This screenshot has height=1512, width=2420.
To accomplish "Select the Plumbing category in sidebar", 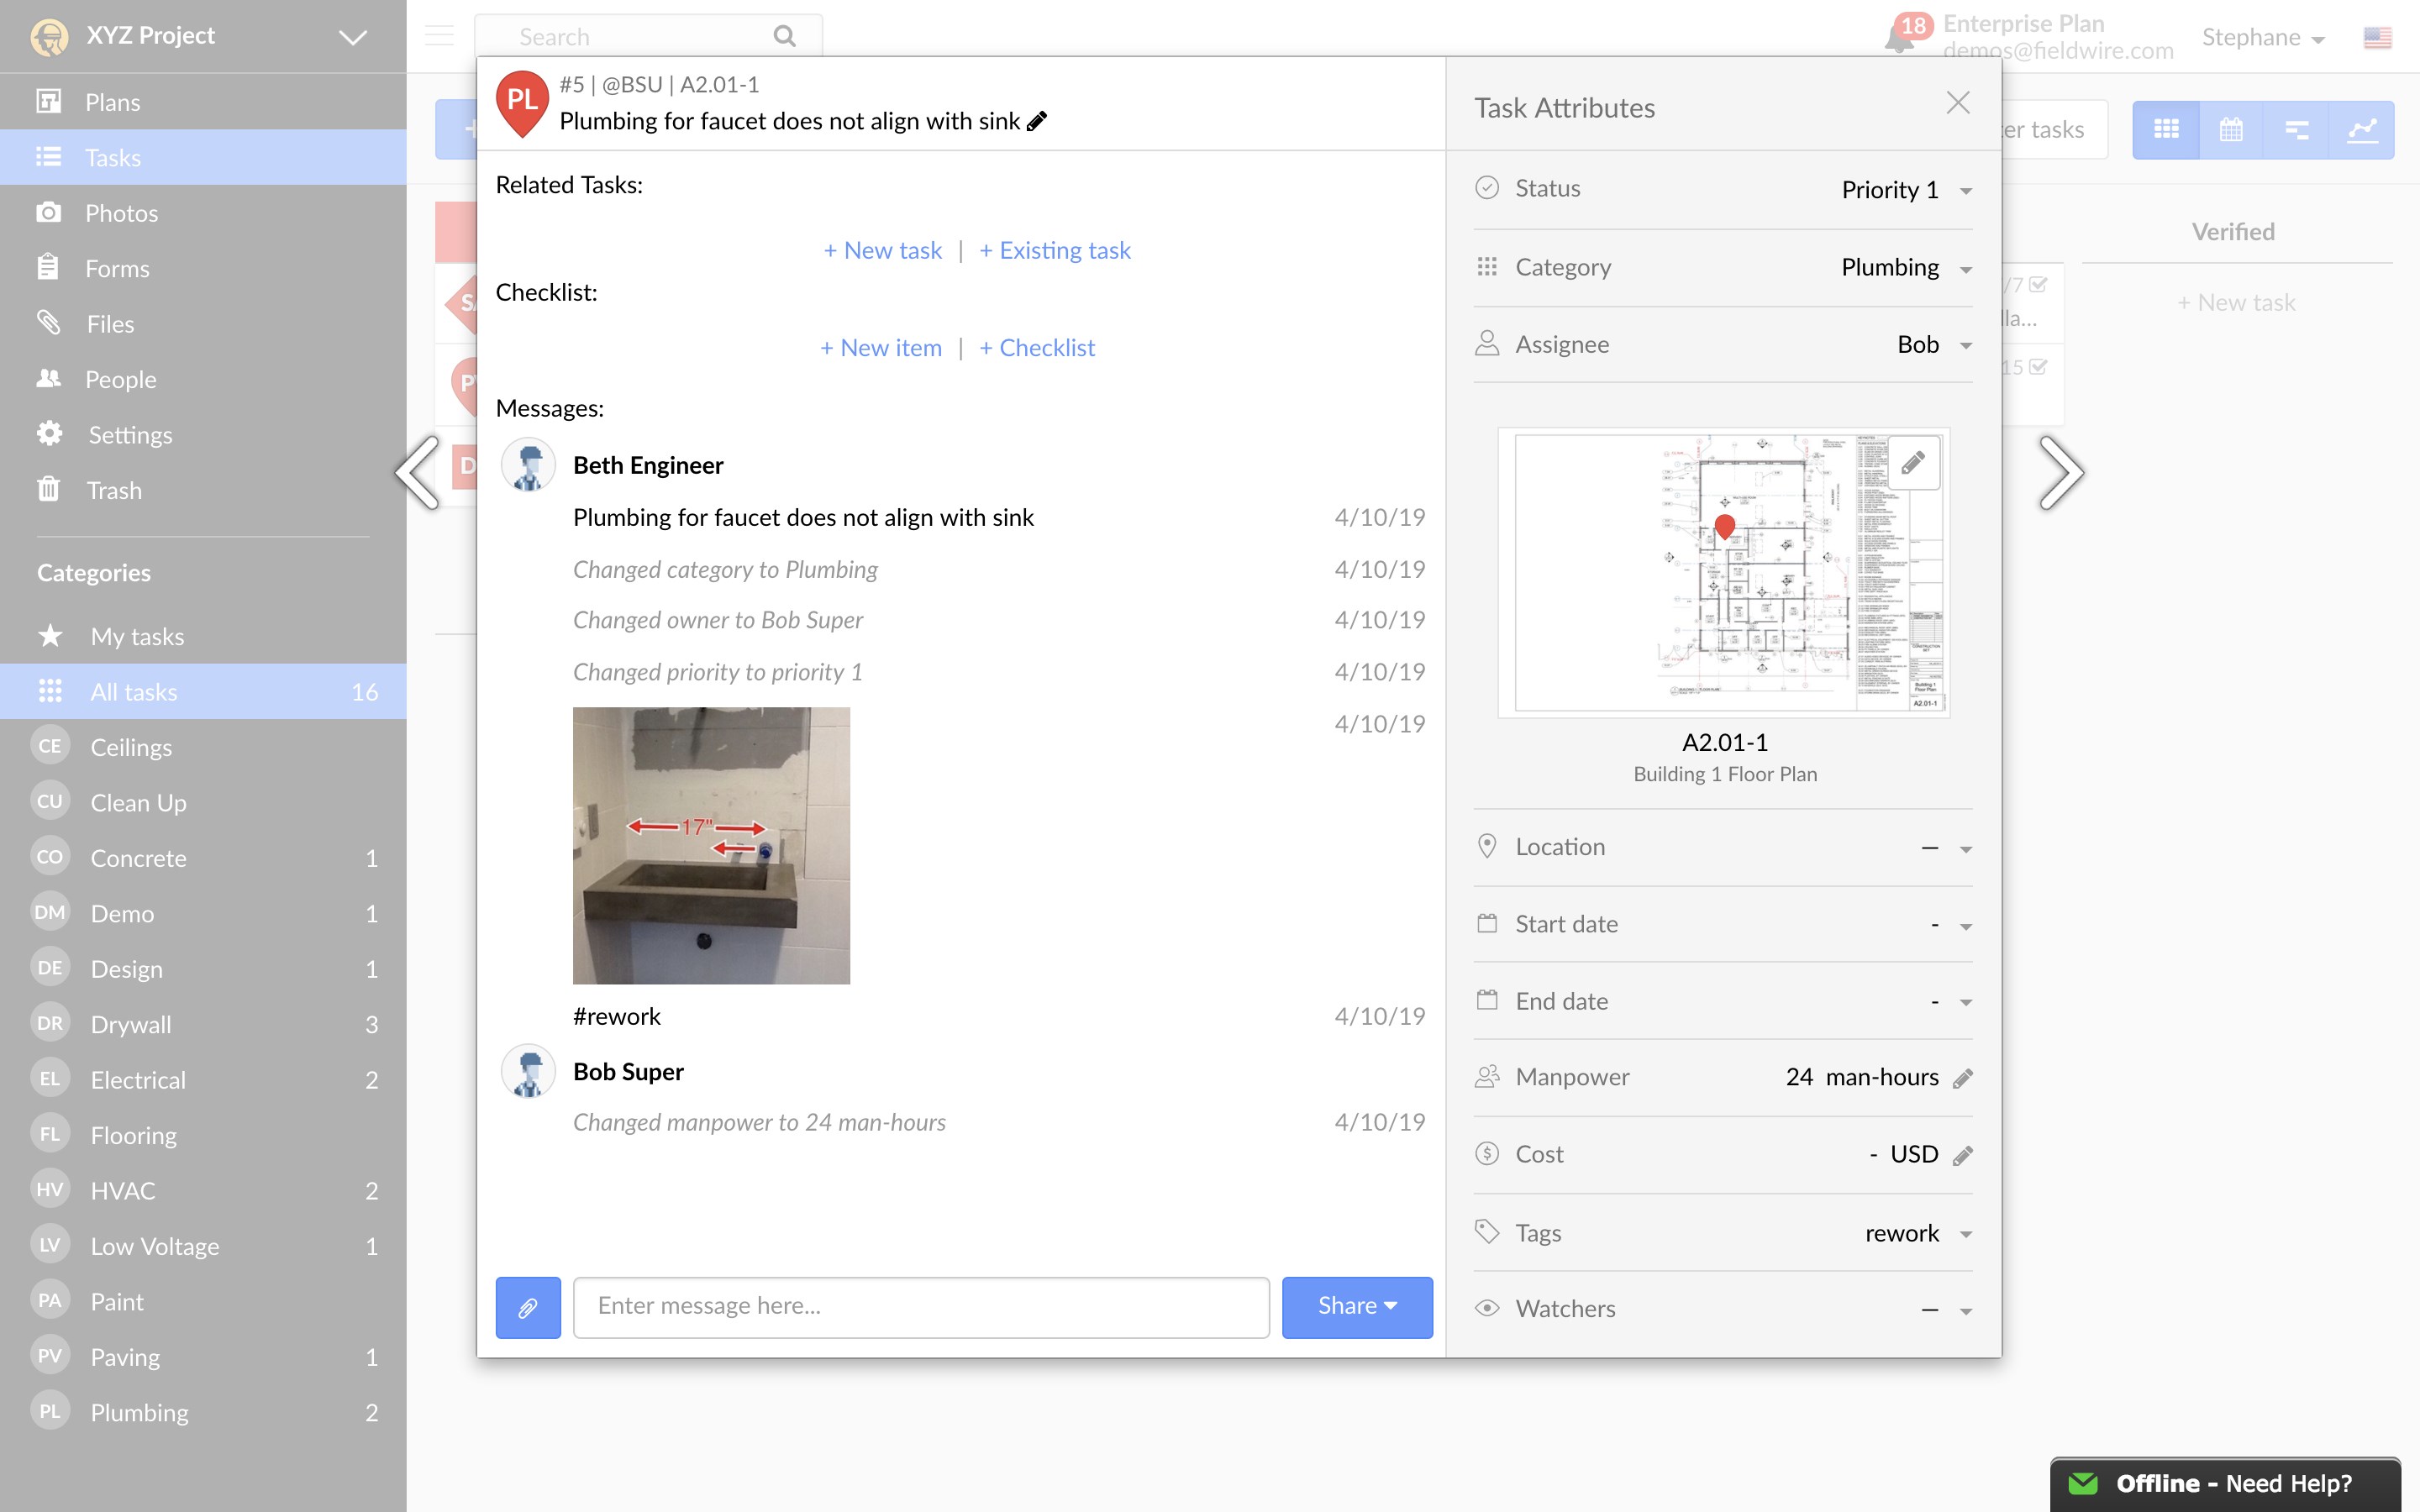I will coord(139,1412).
